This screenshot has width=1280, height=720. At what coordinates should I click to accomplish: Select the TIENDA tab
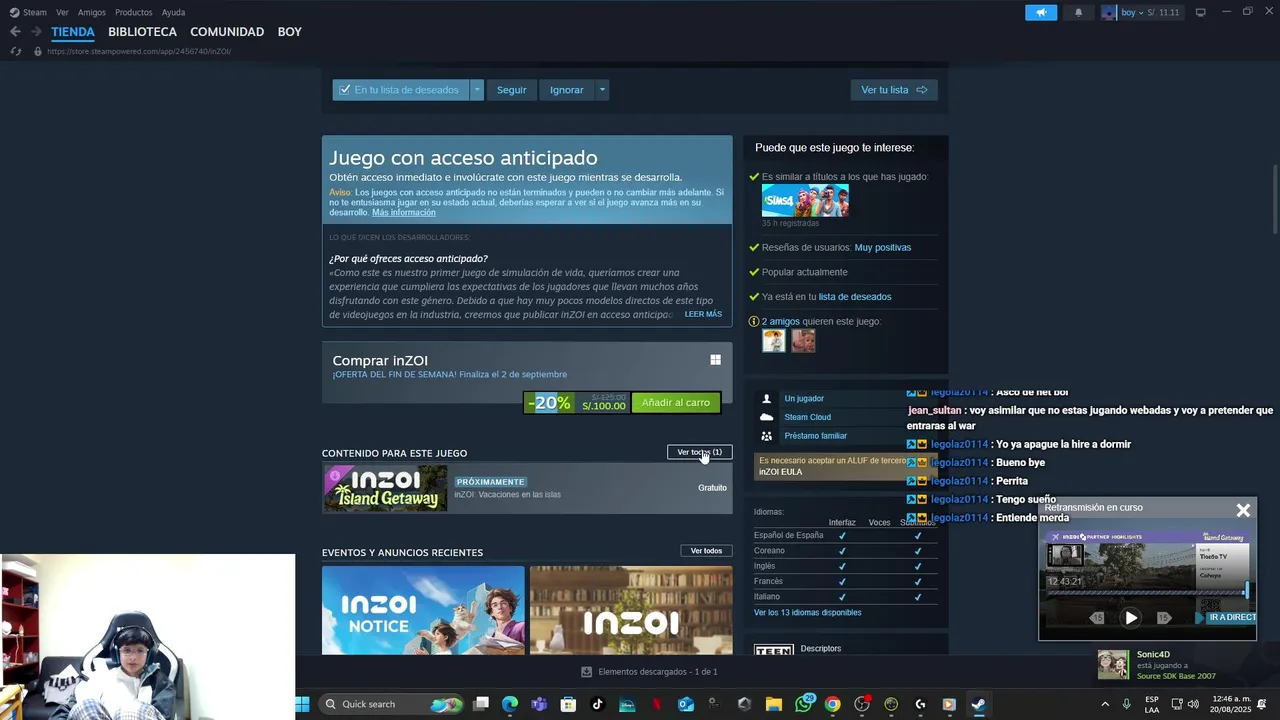click(x=73, y=32)
